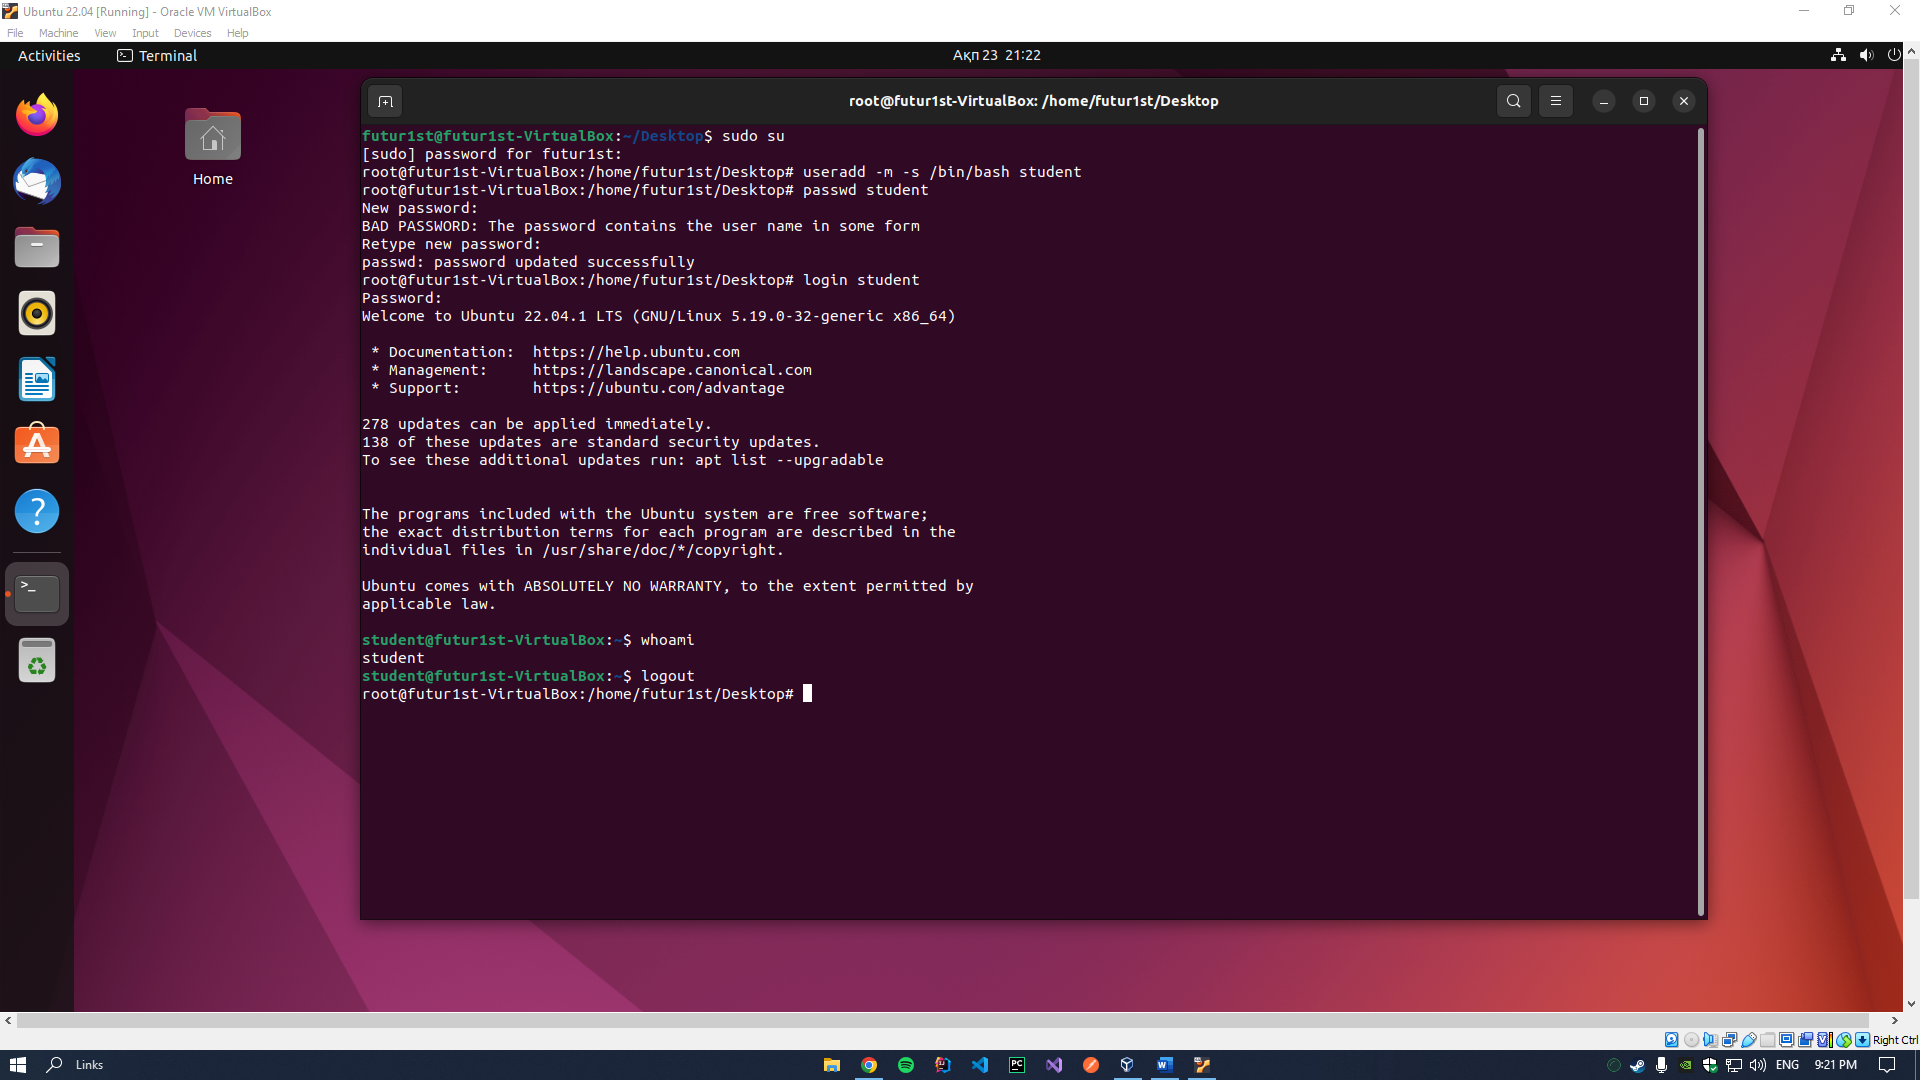Select Terminal icon in dock

[37, 594]
